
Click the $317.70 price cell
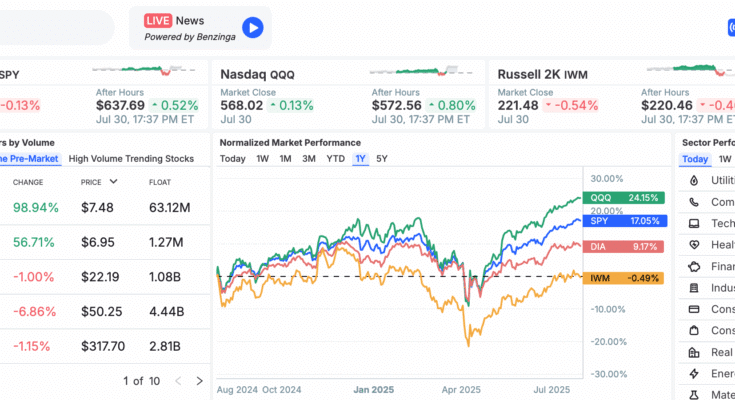point(103,347)
